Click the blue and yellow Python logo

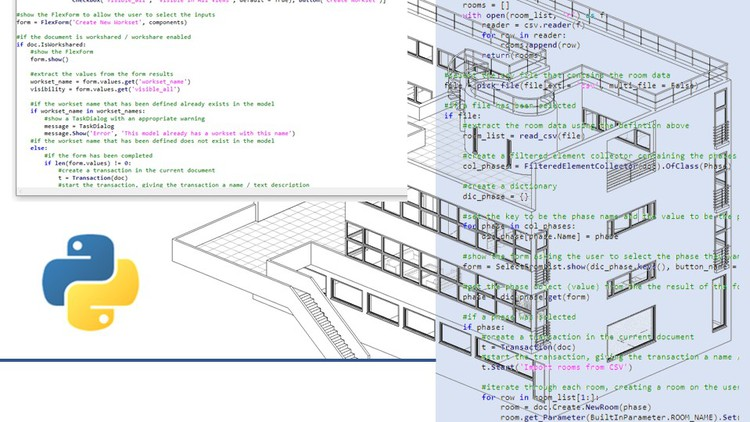90,282
